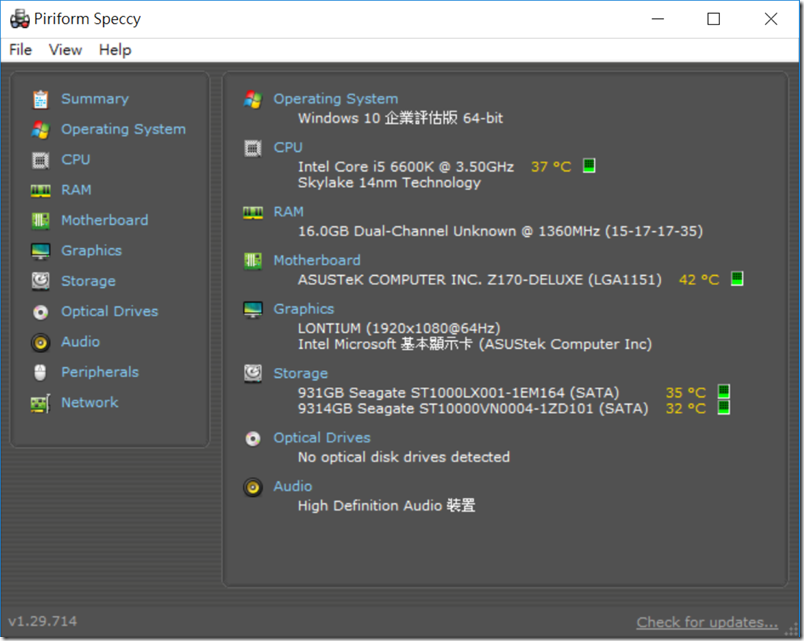Image resolution: width=804 pixels, height=641 pixels.
Task: Show Optical Drives section from sidebar
Action: click(x=110, y=311)
